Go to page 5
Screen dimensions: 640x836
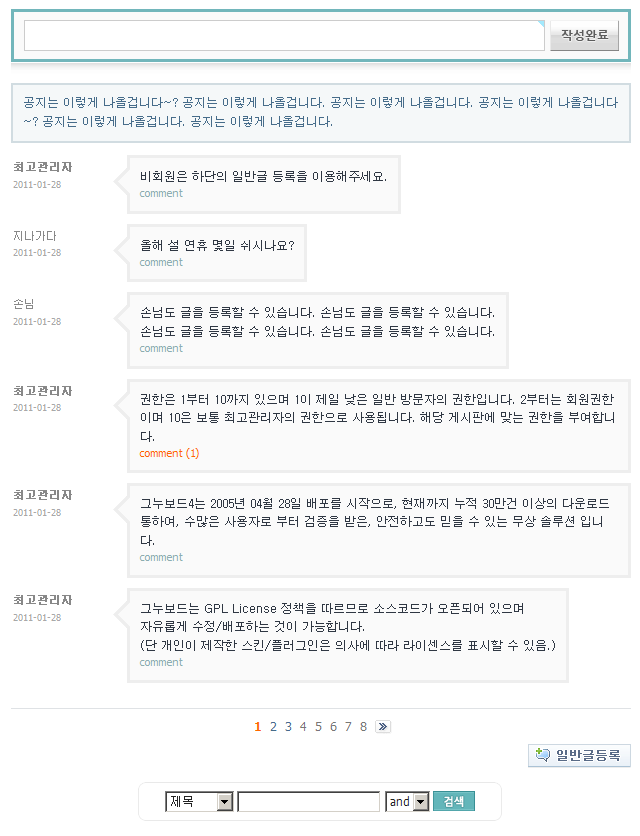[318, 727]
